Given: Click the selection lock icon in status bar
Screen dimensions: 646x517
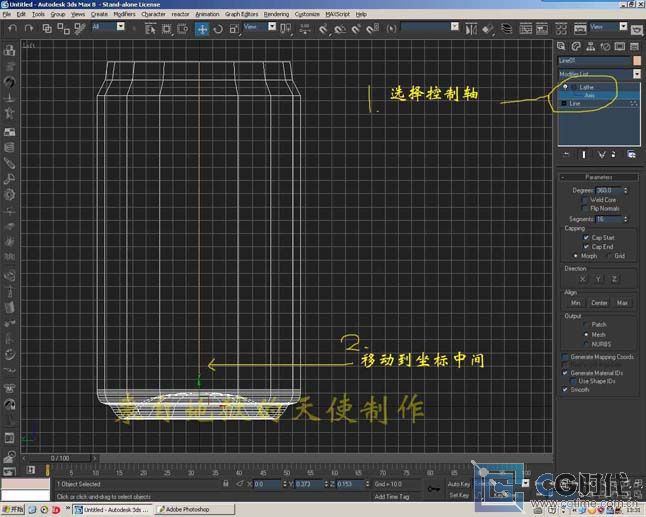Looking at the screenshot, I should (x=225, y=484).
